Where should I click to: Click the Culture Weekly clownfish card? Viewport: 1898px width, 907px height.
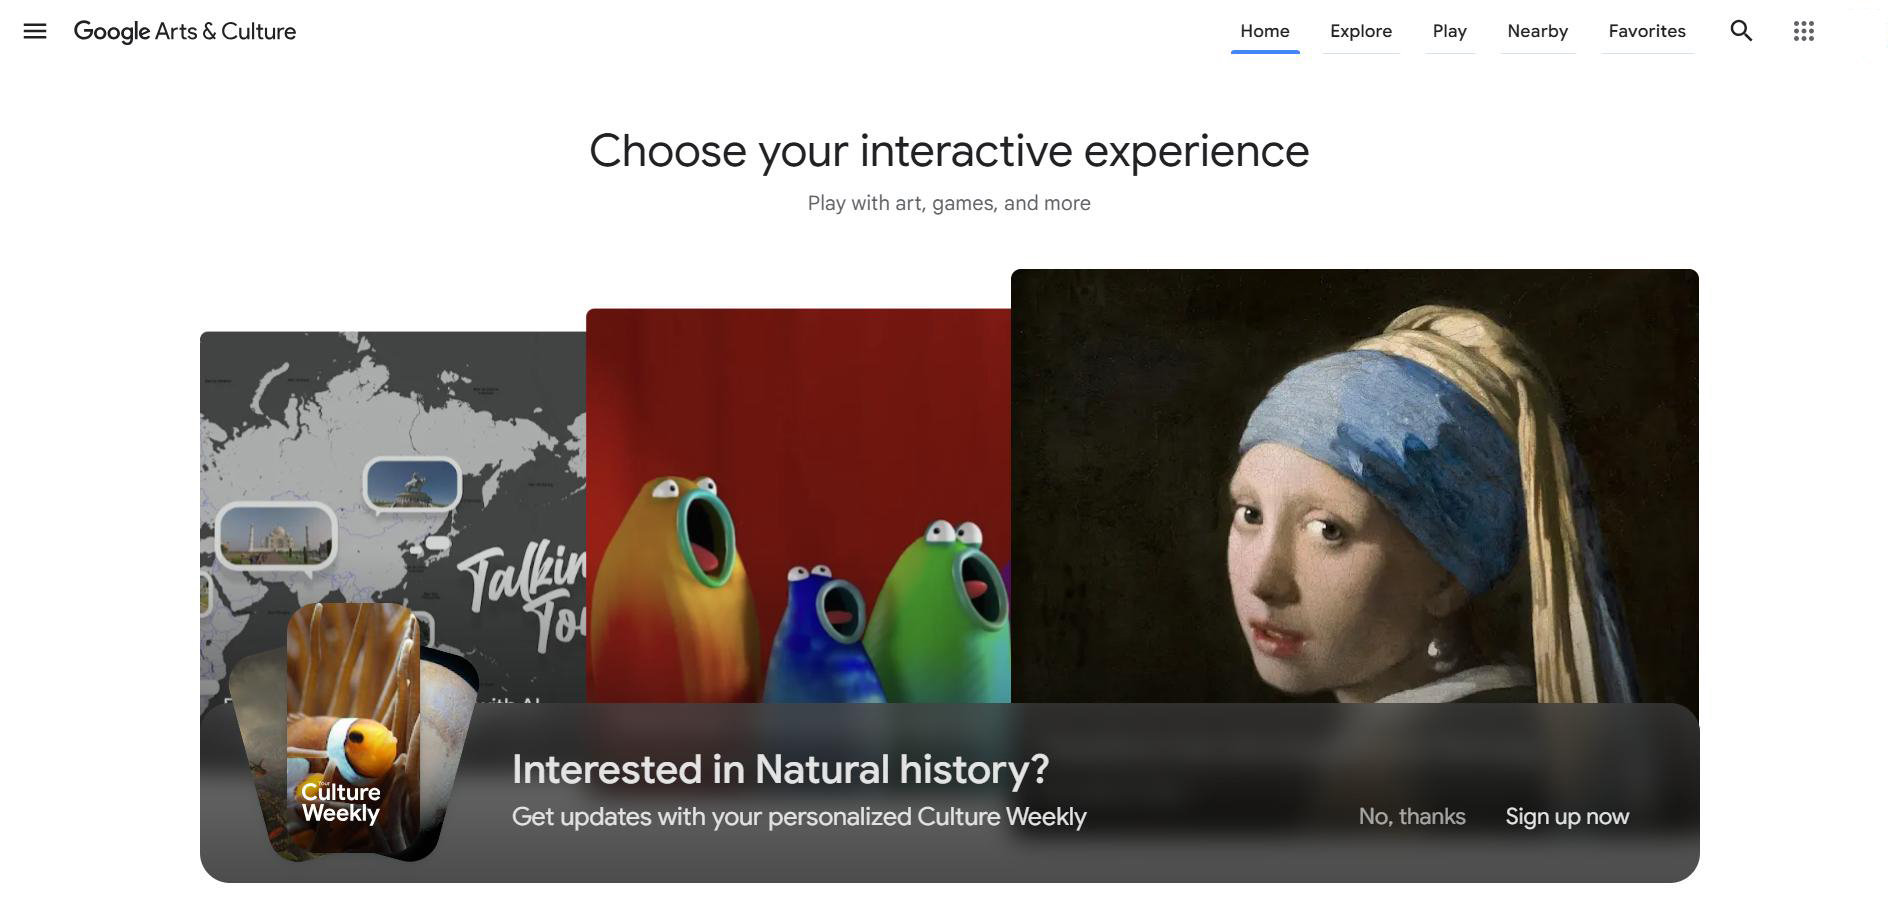coord(352,730)
